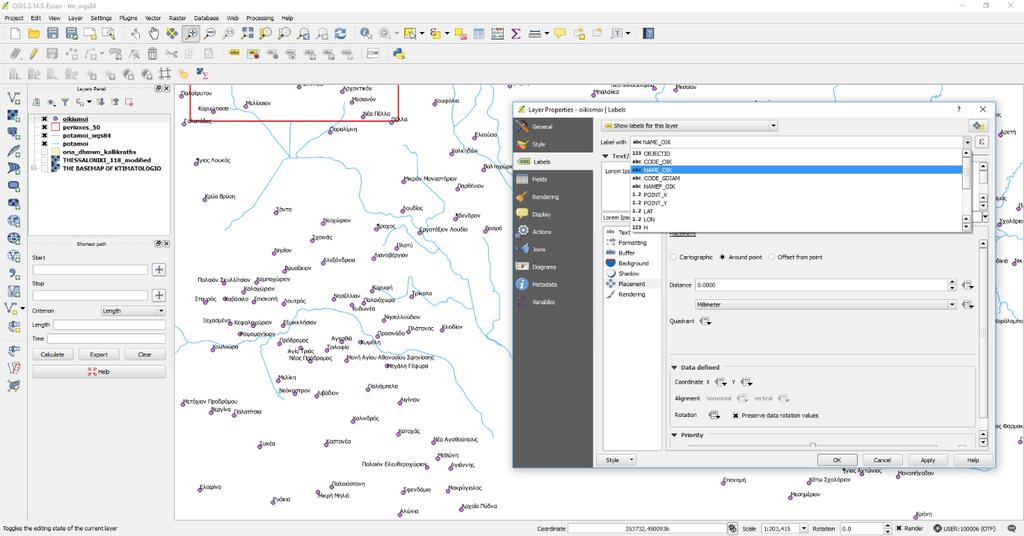Open Show labels for this layer dropdown
1024x536 pixels.
[x=690, y=125]
